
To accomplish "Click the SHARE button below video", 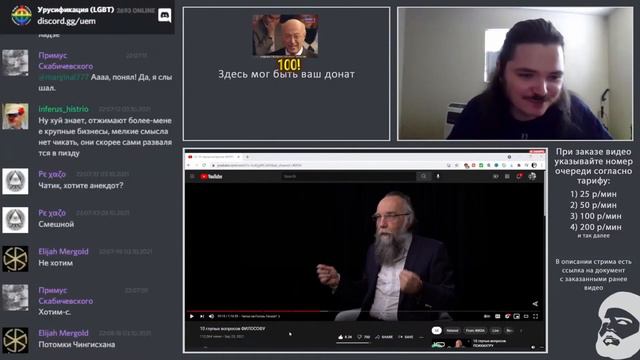I will click(x=384, y=337).
